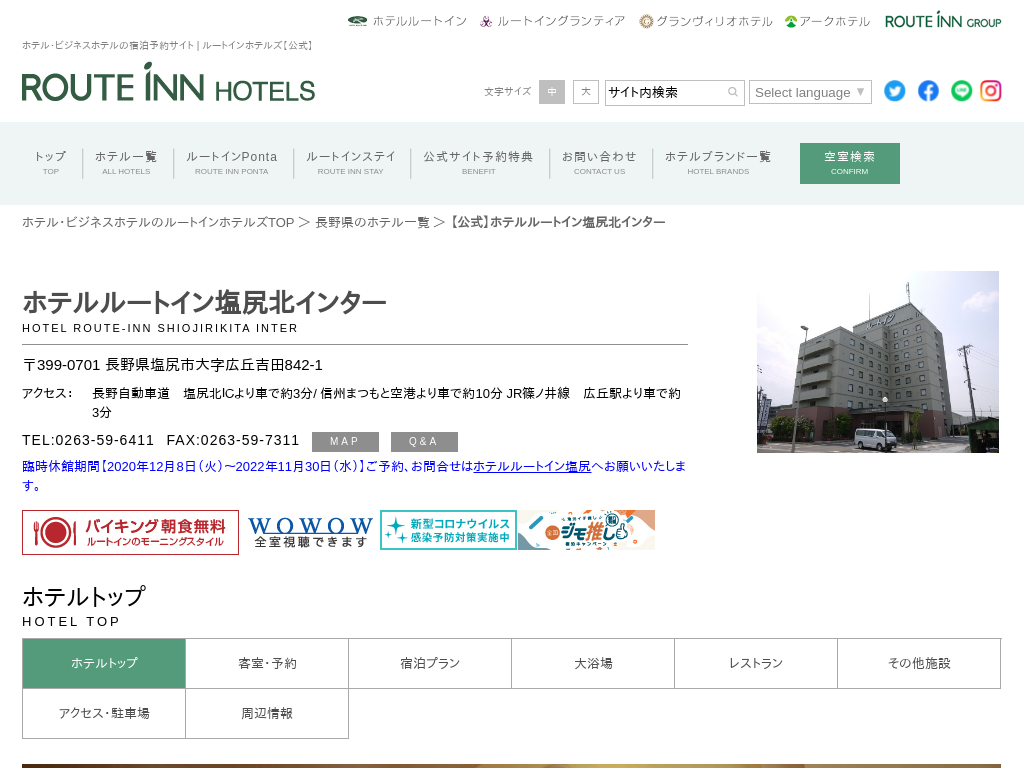Select the 周辺情報 tab
This screenshot has width=1024, height=768.
pos(267,714)
